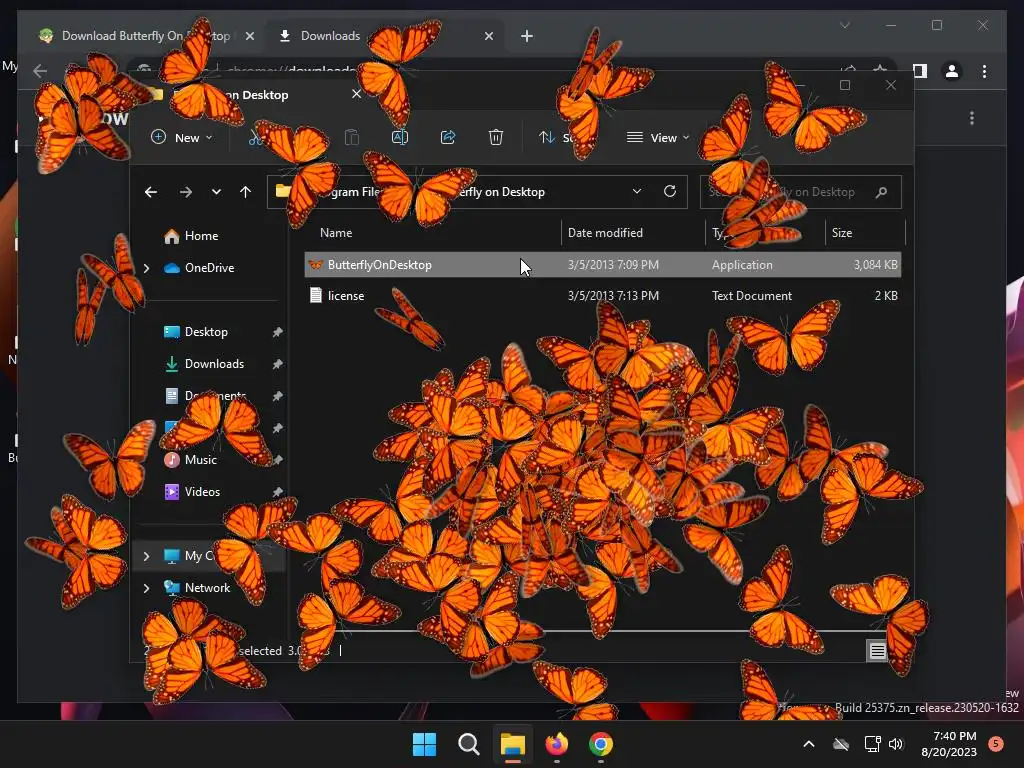
Task: Select the ButterflyOnDesktop application file
Action: point(603,264)
